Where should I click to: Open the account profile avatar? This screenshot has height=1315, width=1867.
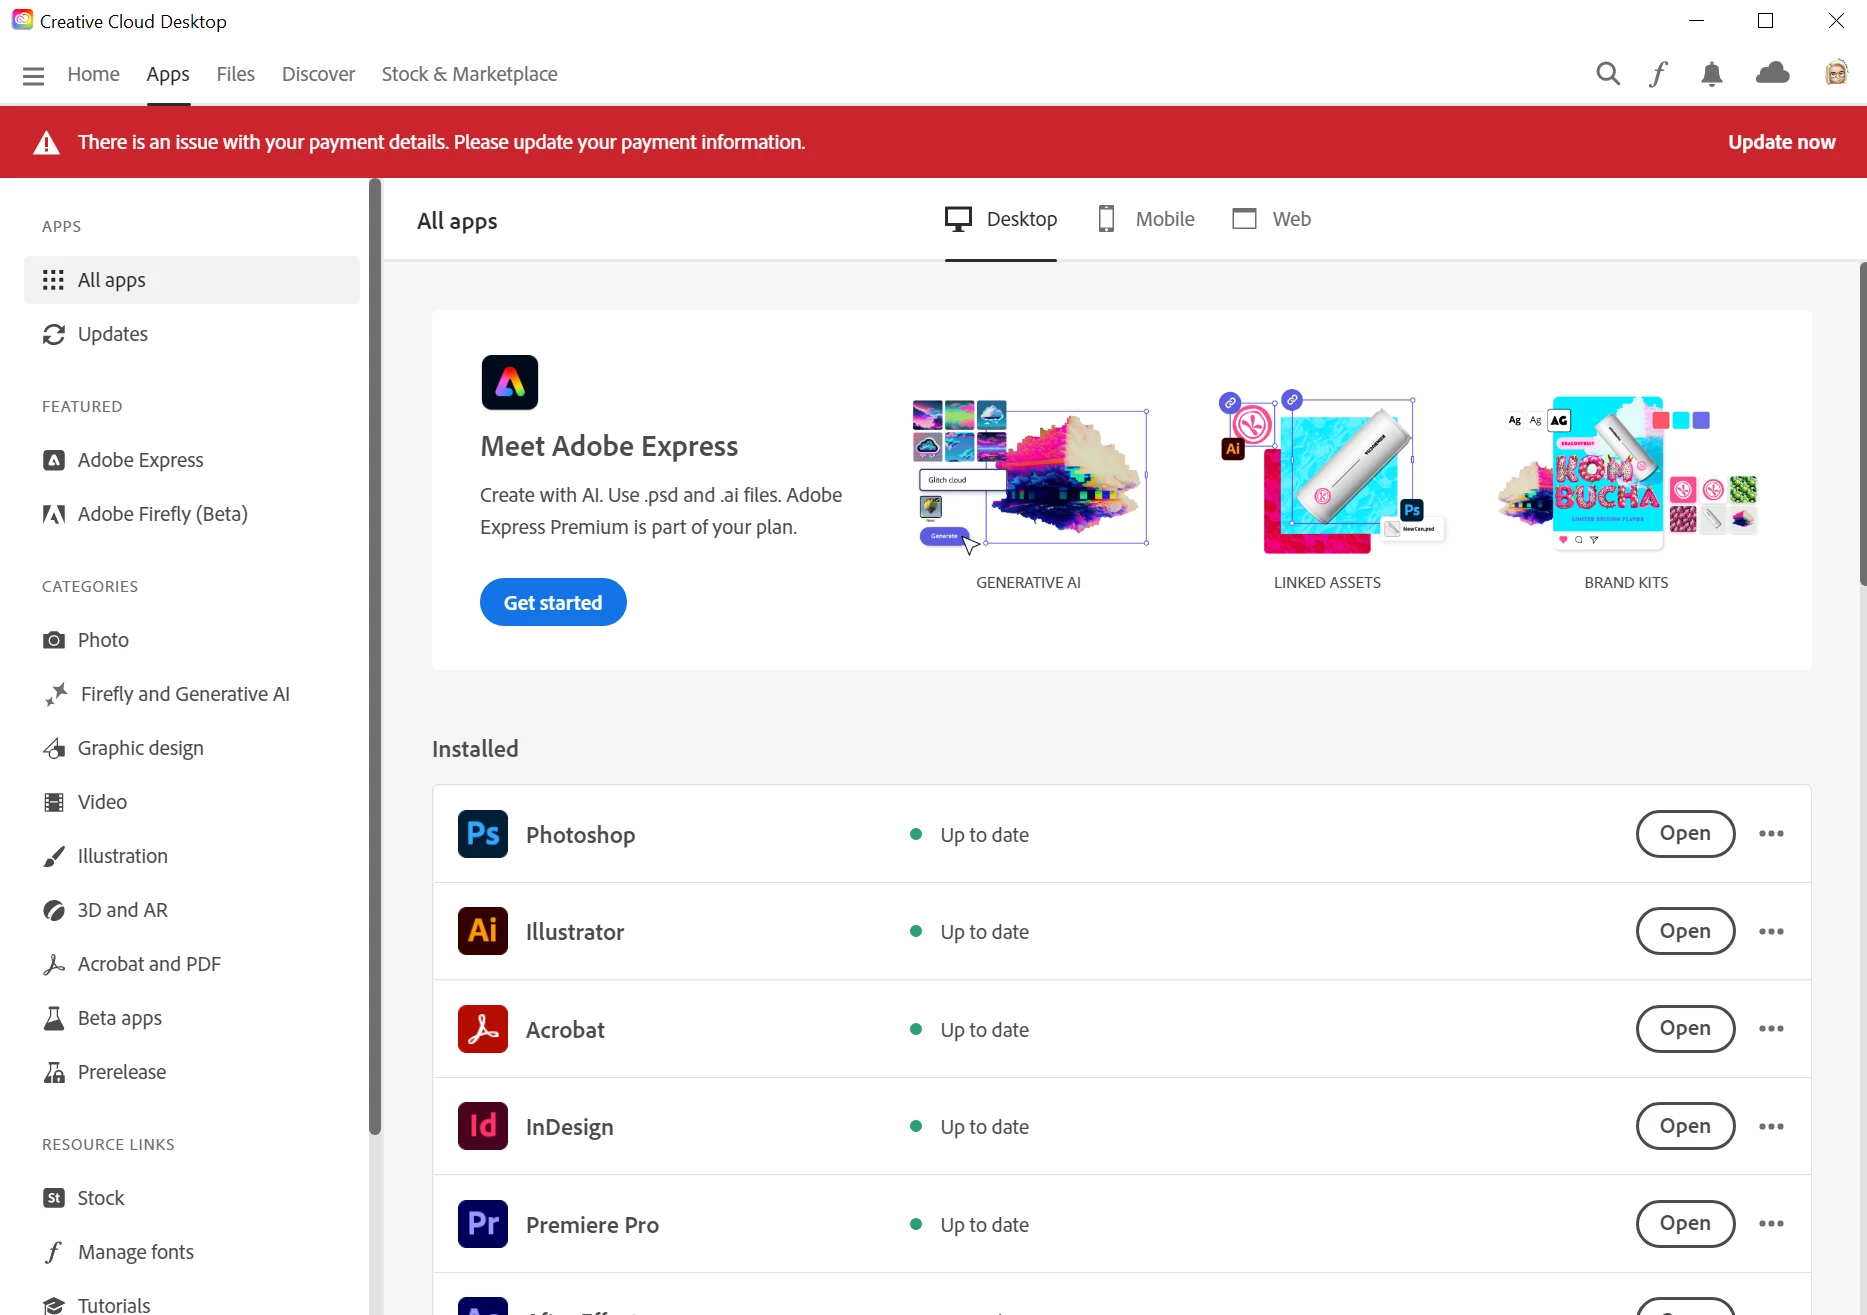(x=1836, y=73)
